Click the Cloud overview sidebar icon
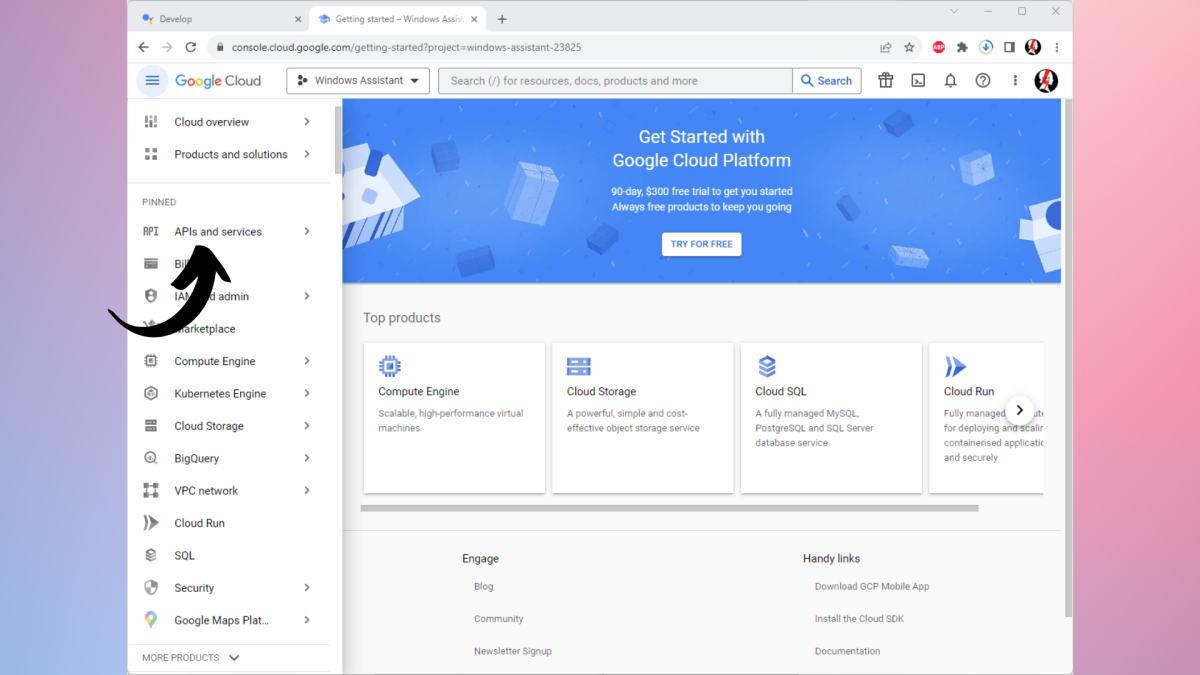The width and height of the screenshot is (1200, 675). (x=151, y=122)
